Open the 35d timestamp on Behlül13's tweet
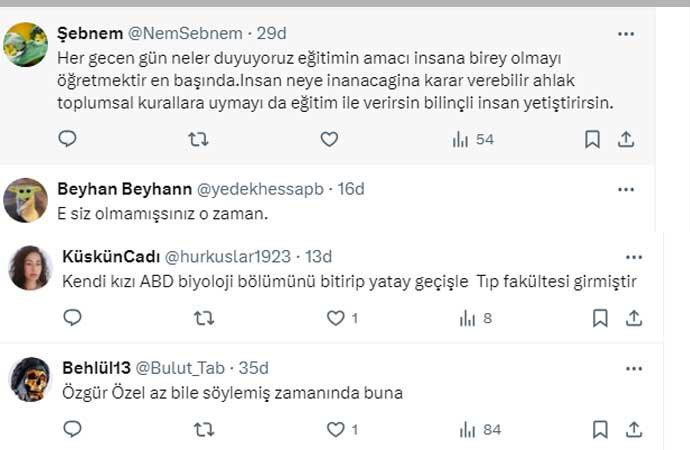The width and height of the screenshot is (690, 450). 252,368
